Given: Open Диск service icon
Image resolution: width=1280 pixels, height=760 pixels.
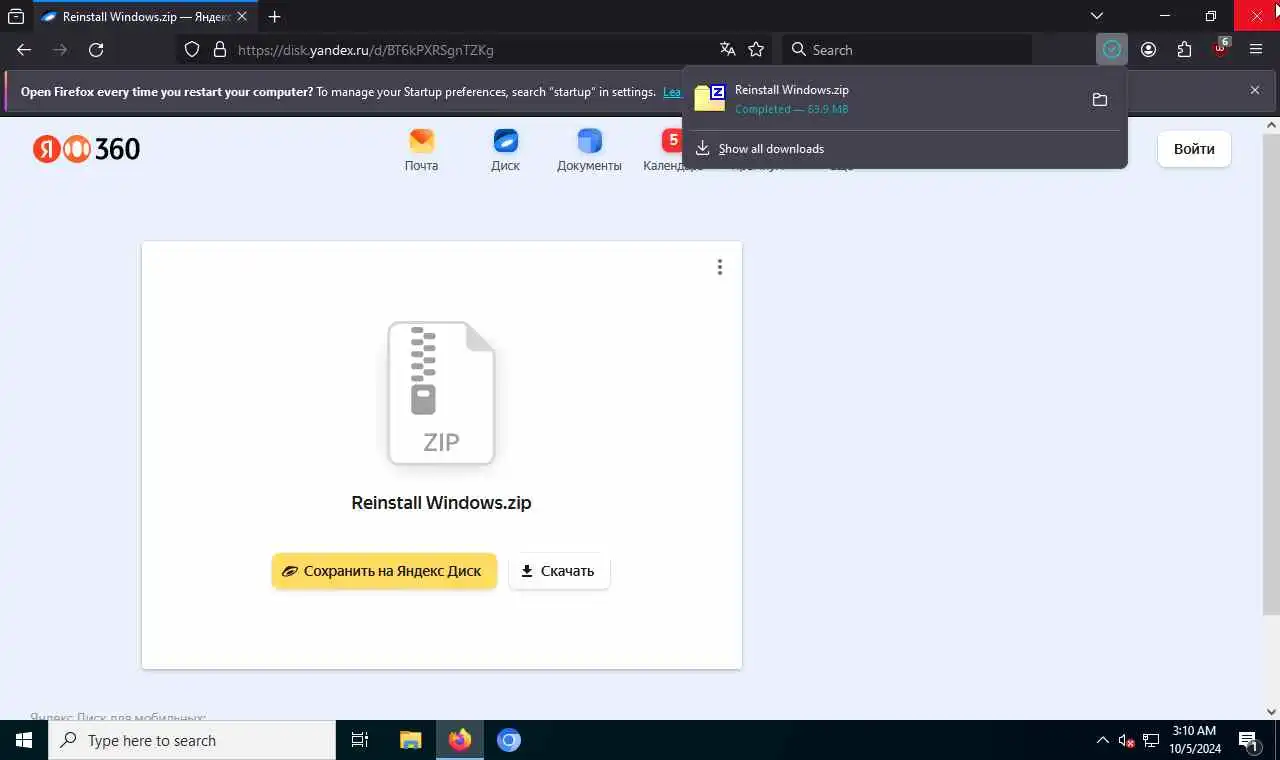Looking at the screenshot, I should (x=505, y=150).
